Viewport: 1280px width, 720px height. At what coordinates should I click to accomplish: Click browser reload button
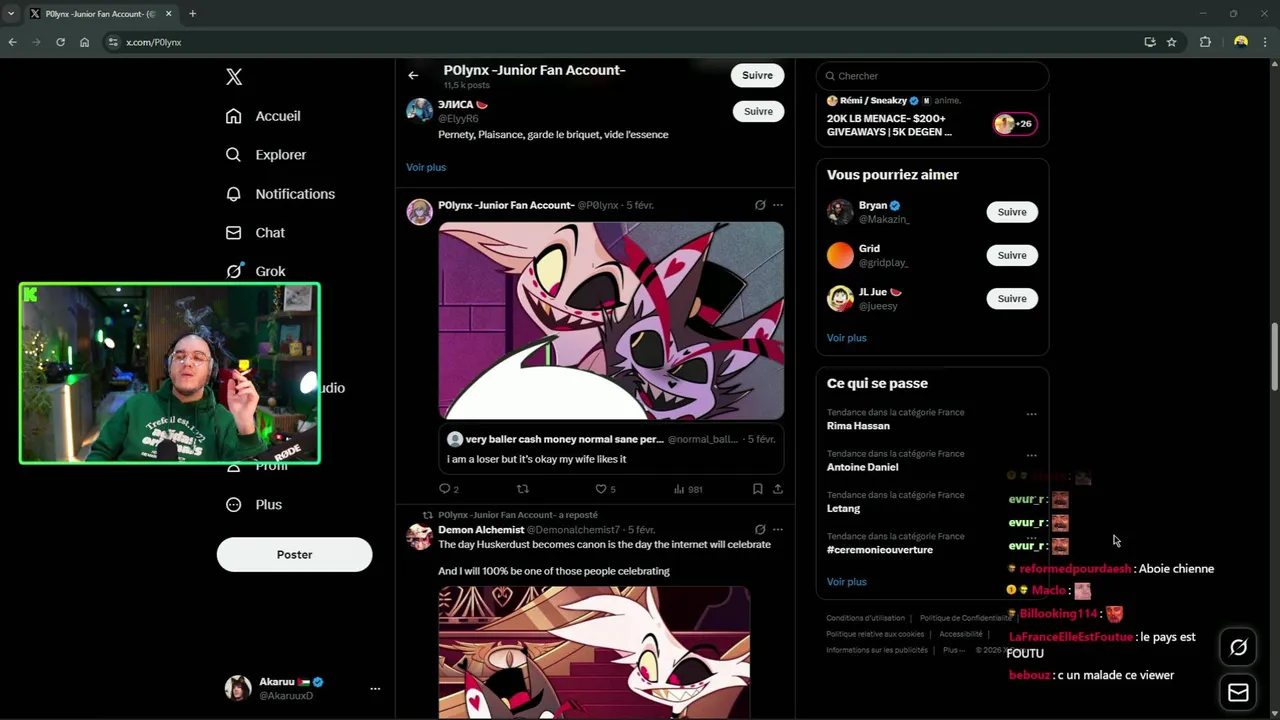[60, 42]
